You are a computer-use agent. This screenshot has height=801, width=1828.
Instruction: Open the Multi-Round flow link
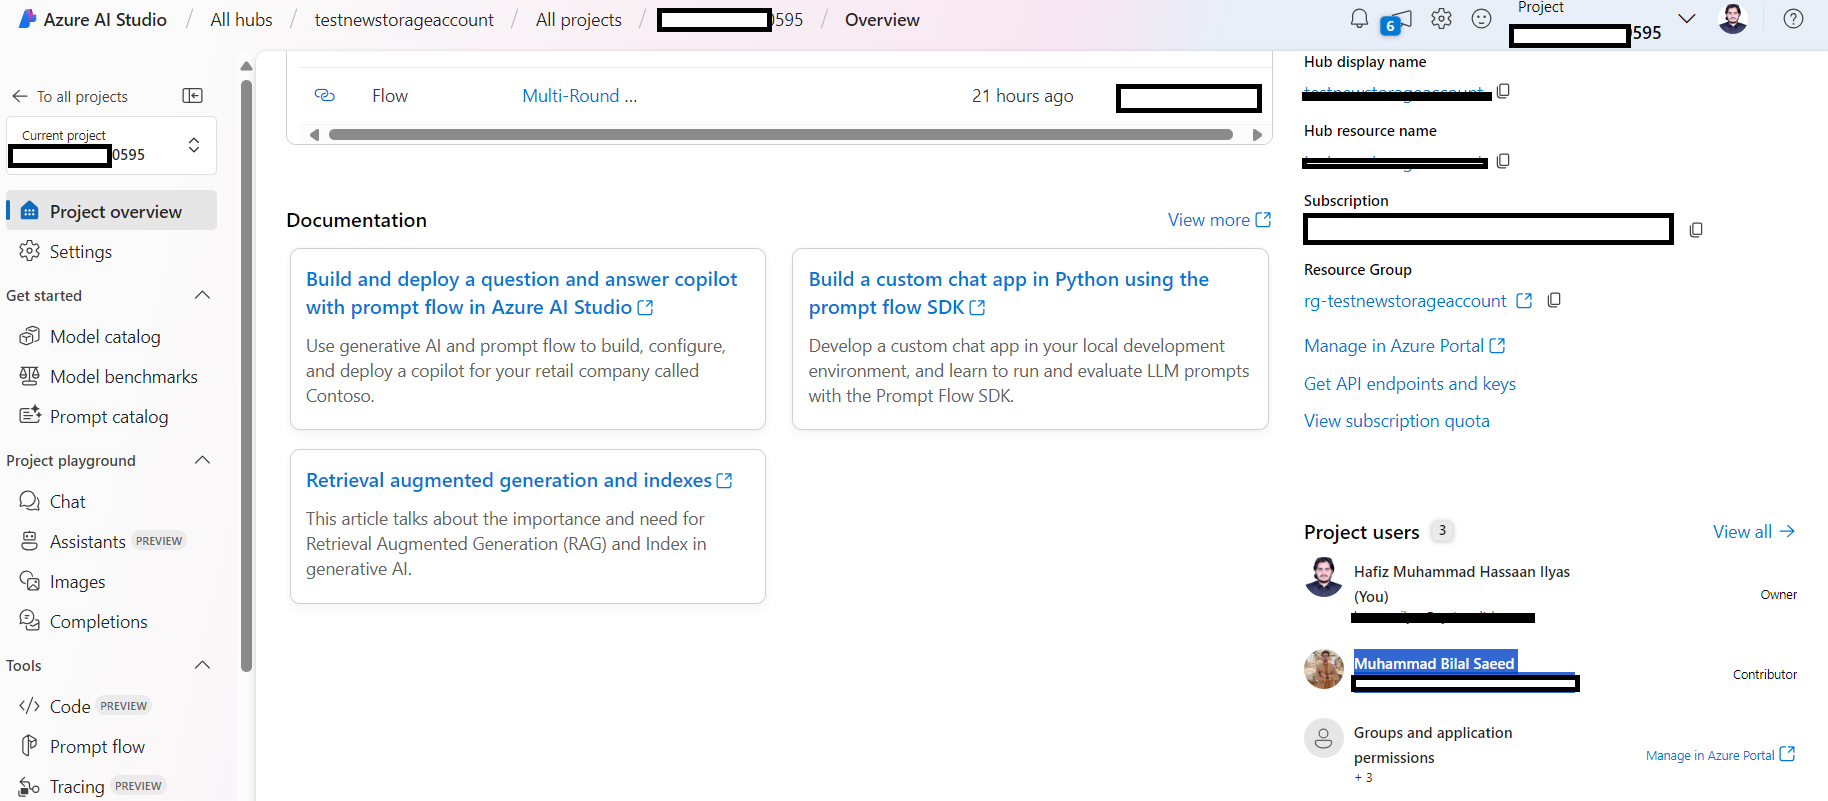[x=579, y=96]
